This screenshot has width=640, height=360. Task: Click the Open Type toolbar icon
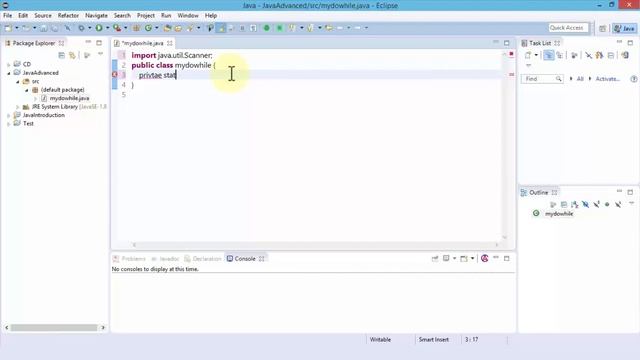[x=167, y=28]
